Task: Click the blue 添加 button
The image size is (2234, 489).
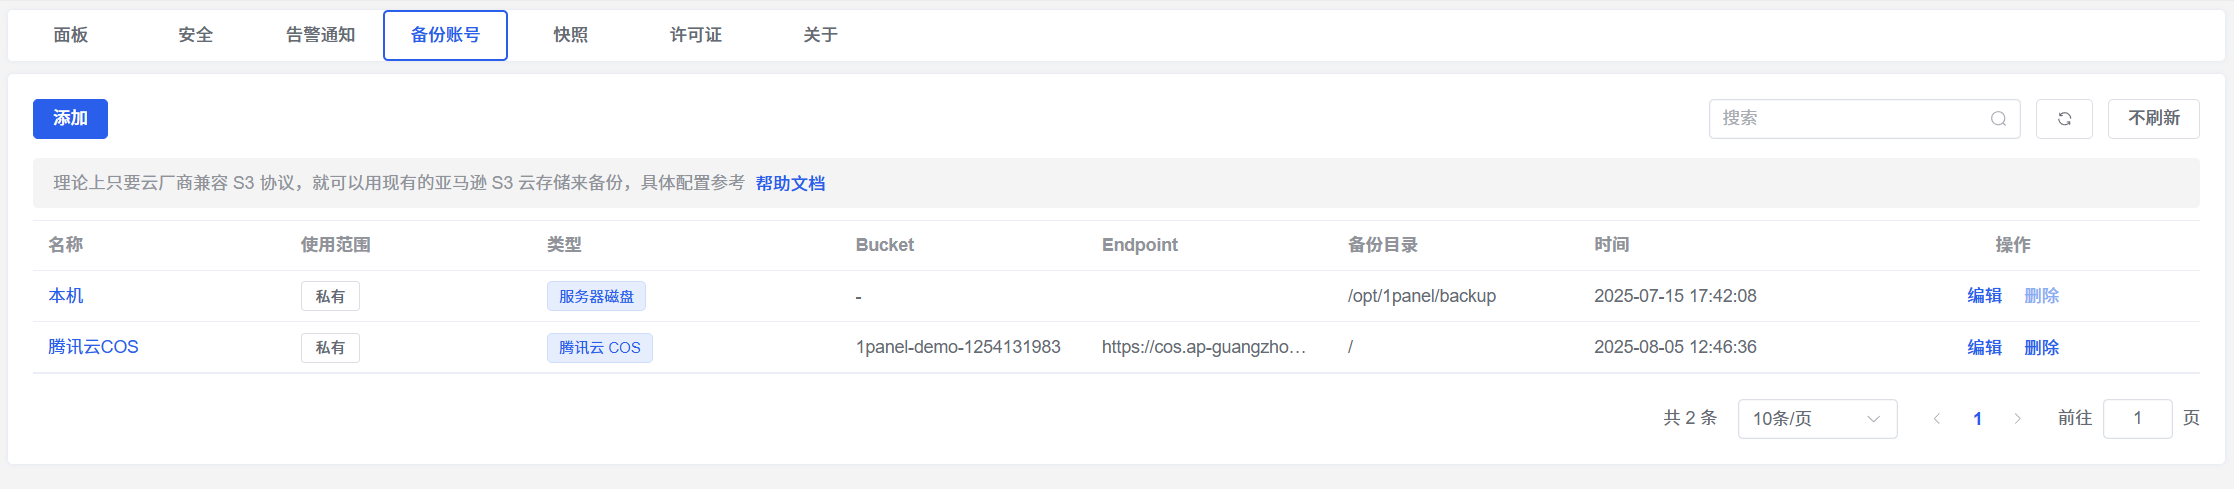Action: (x=70, y=119)
